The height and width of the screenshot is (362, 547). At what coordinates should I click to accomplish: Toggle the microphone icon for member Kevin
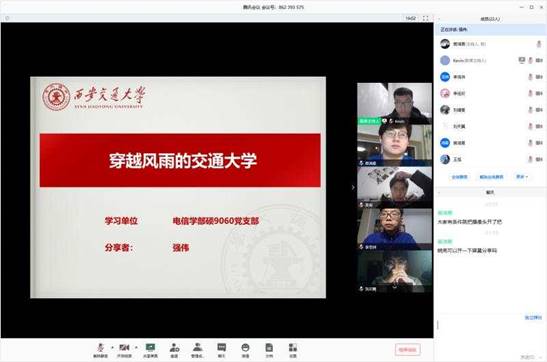pos(530,60)
